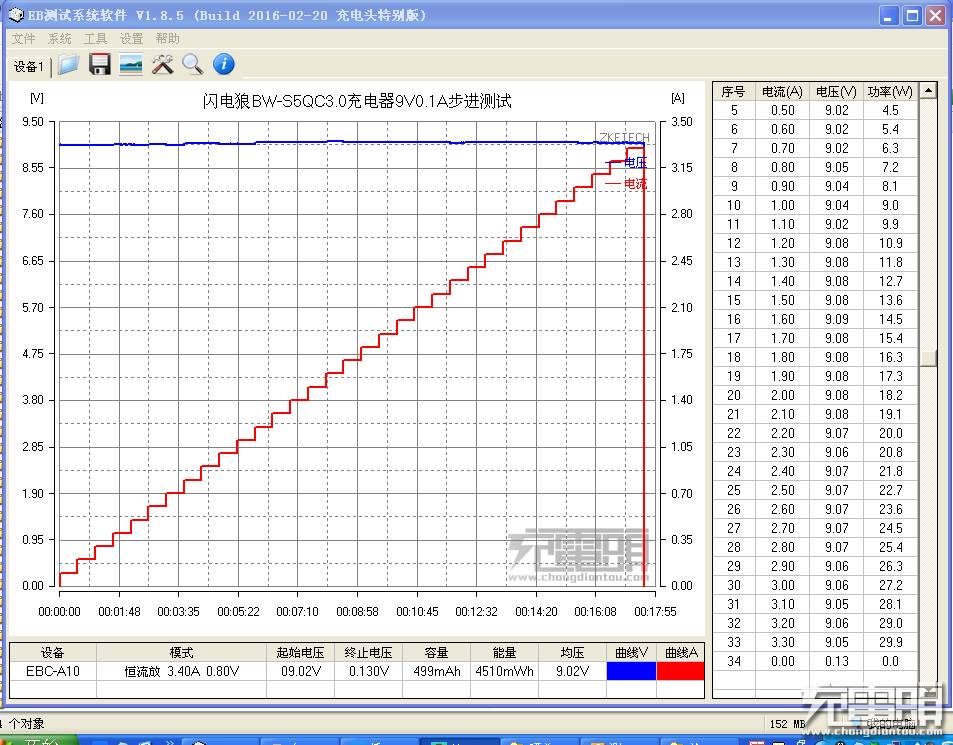Maximize the EB测试系统软件 window
Image resolution: width=953 pixels, height=745 pixels.
(912, 15)
